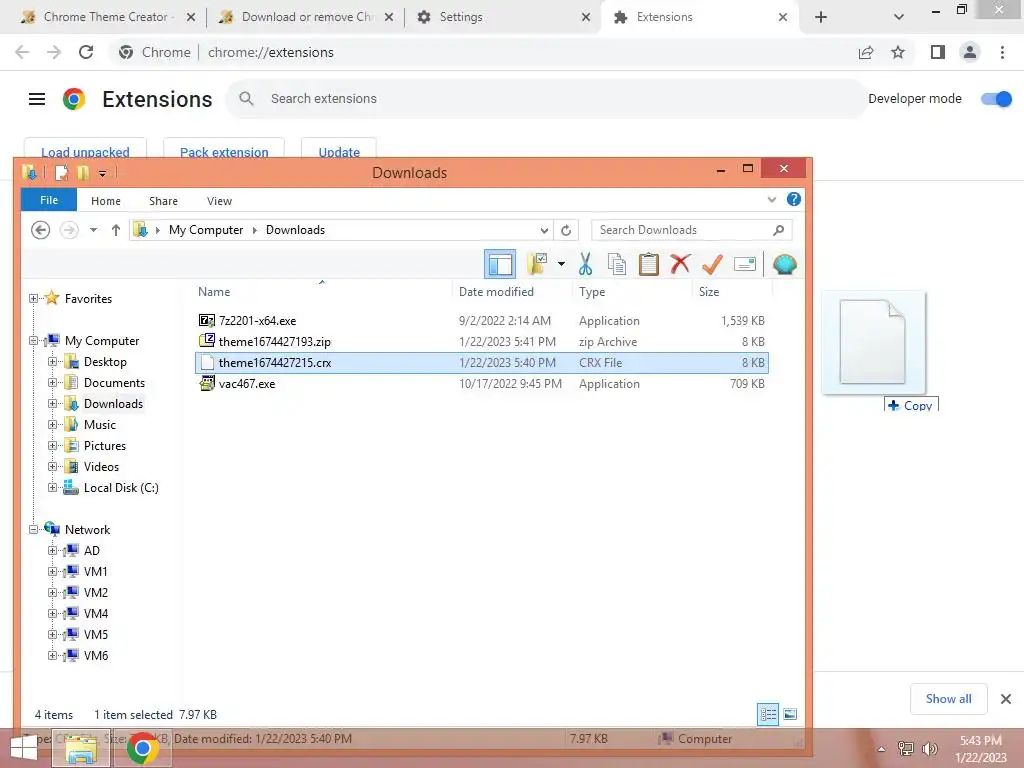Click the Rename card icon in toolbar

pyautogui.click(x=744, y=264)
